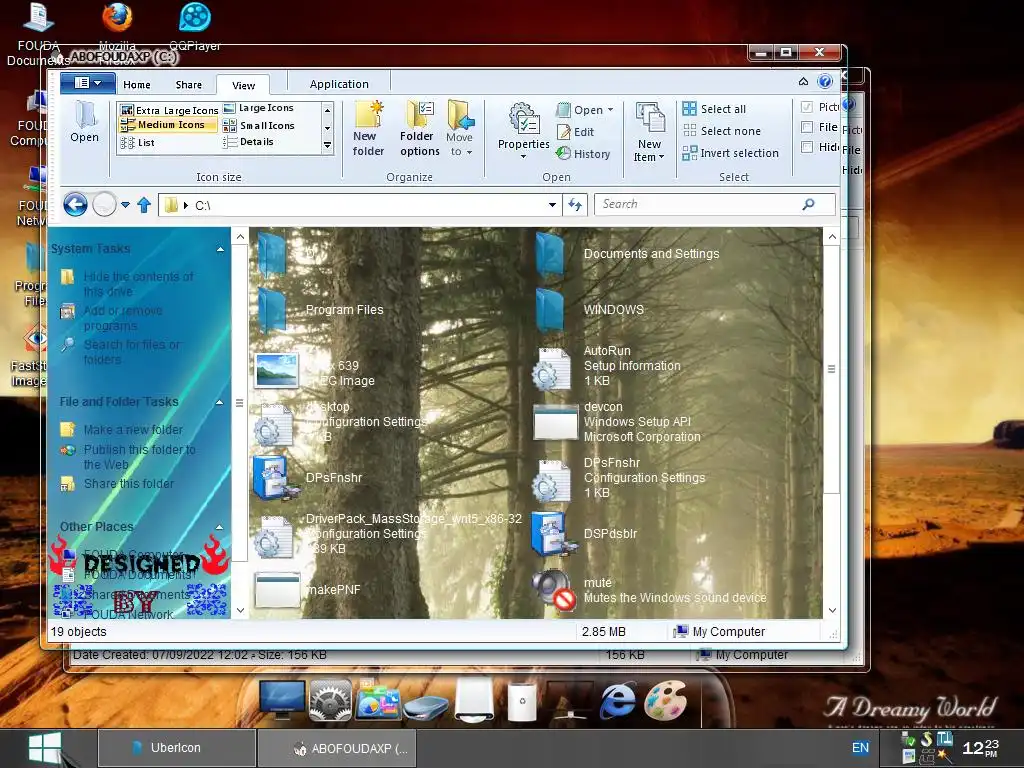1024x768 pixels.
Task: Click Add or remove programs link
Action: click(123, 318)
